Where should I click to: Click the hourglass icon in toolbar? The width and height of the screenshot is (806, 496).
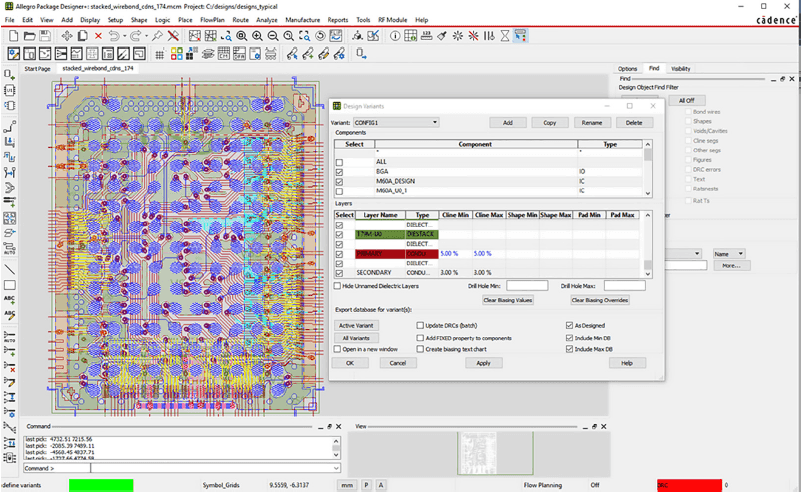pyautogui.click(x=505, y=36)
